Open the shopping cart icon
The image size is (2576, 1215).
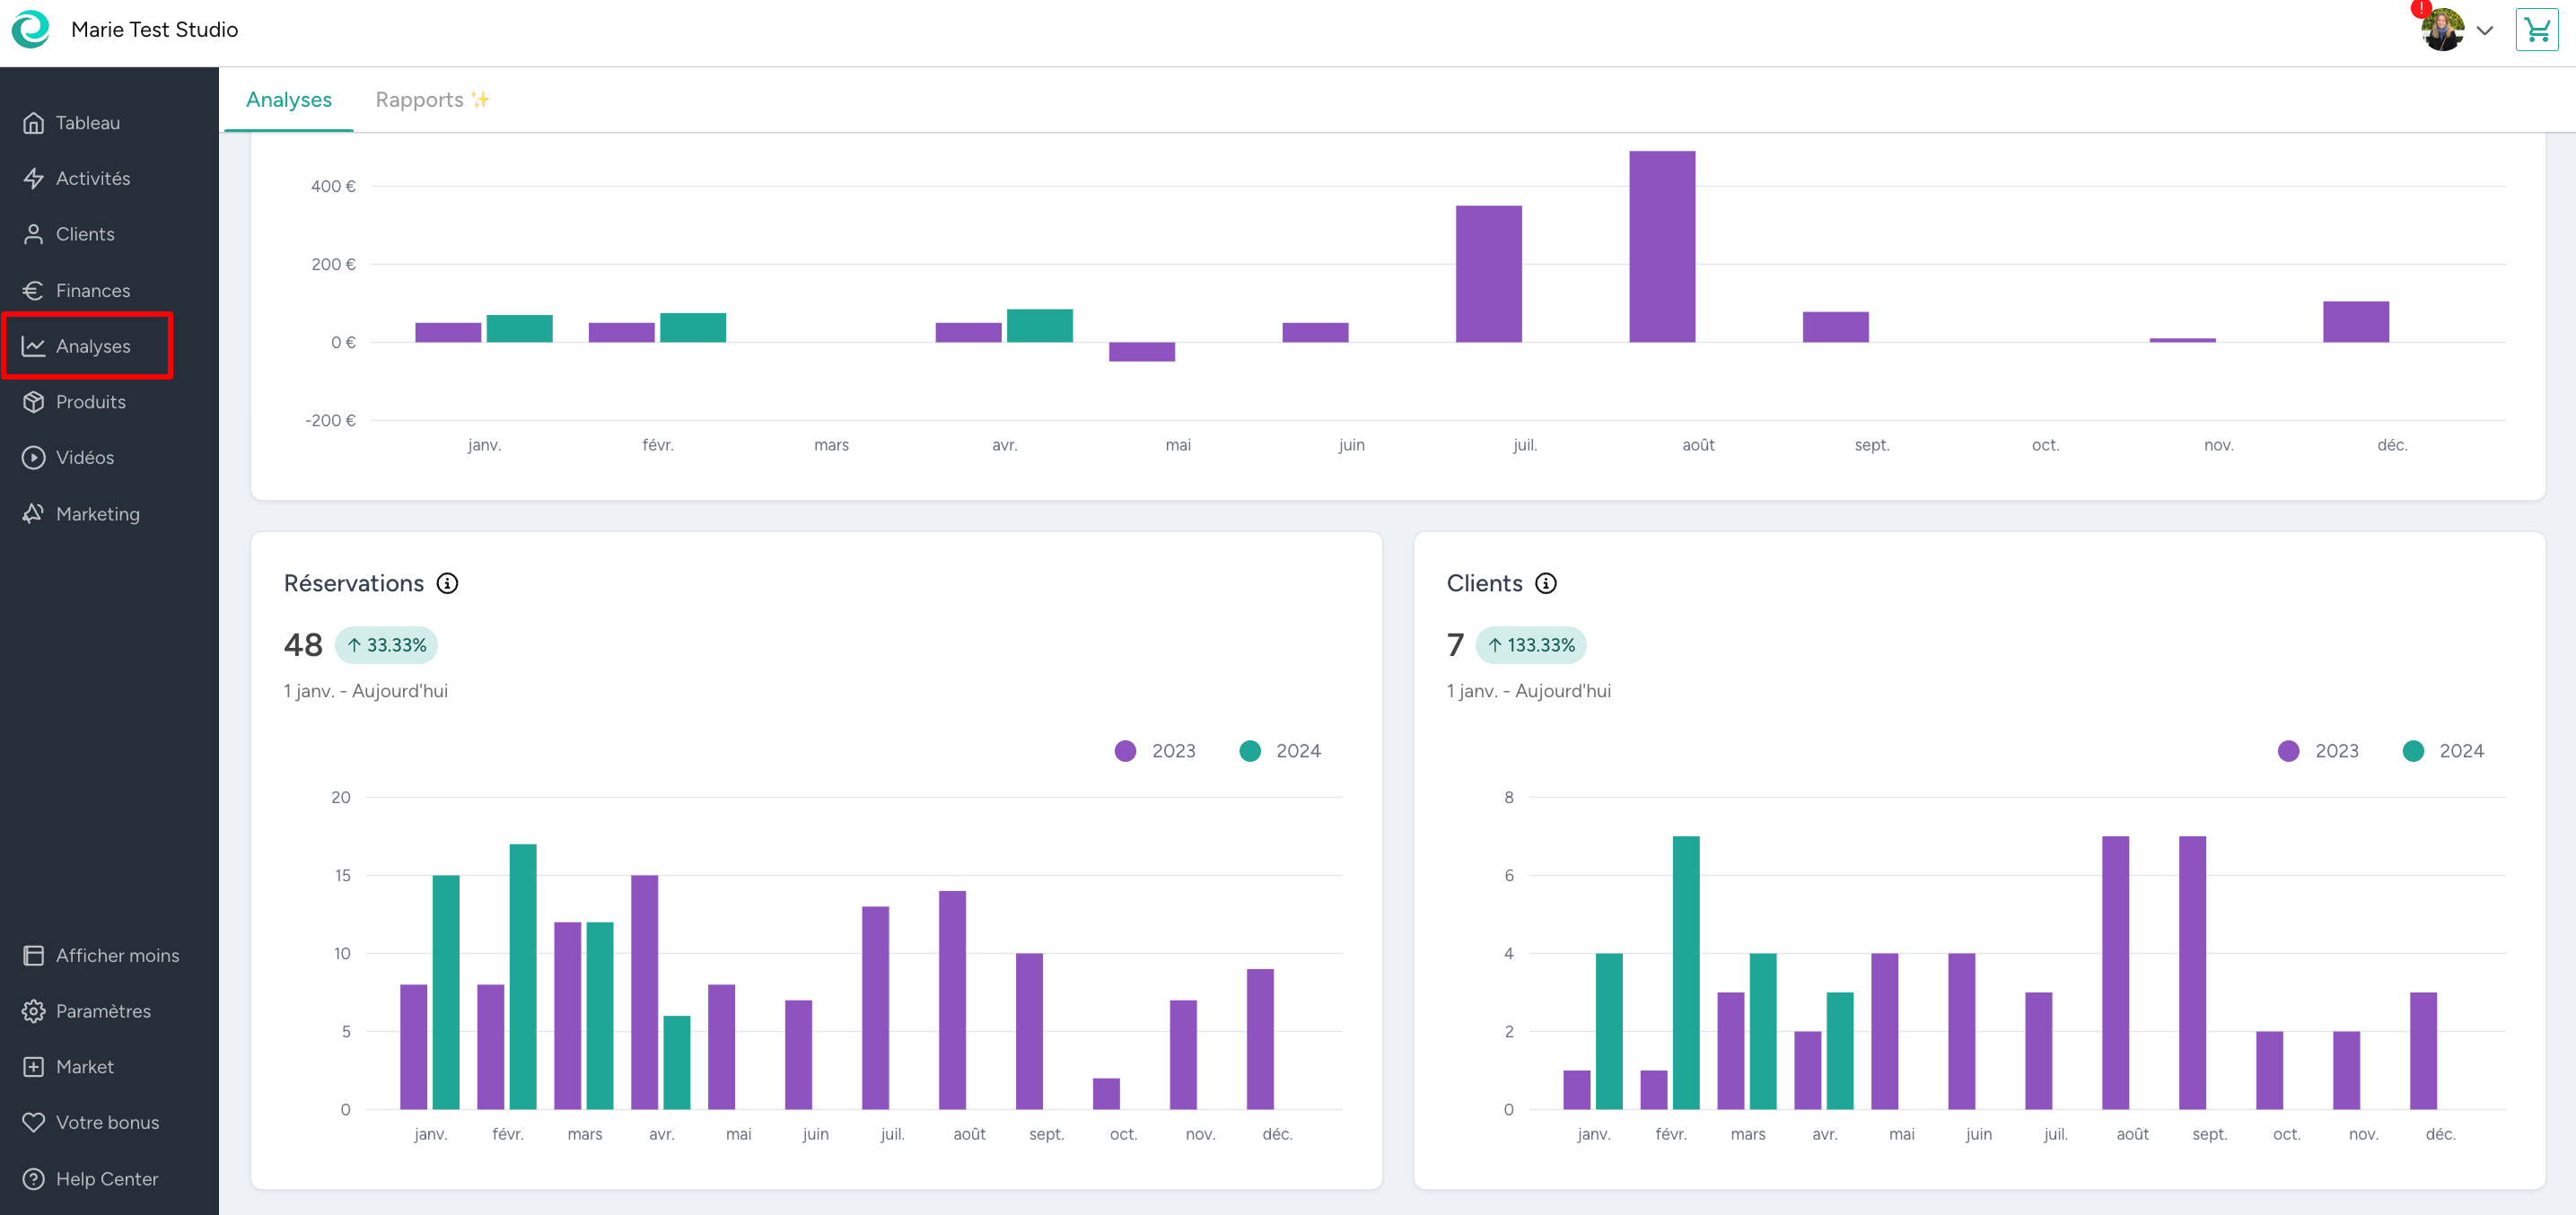pos(2536,30)
